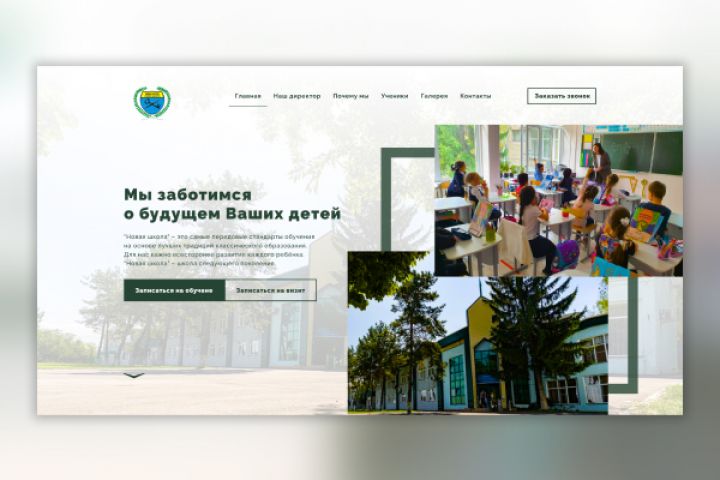Select the heading Мы заботимся о будущем

tap(232, 204)
